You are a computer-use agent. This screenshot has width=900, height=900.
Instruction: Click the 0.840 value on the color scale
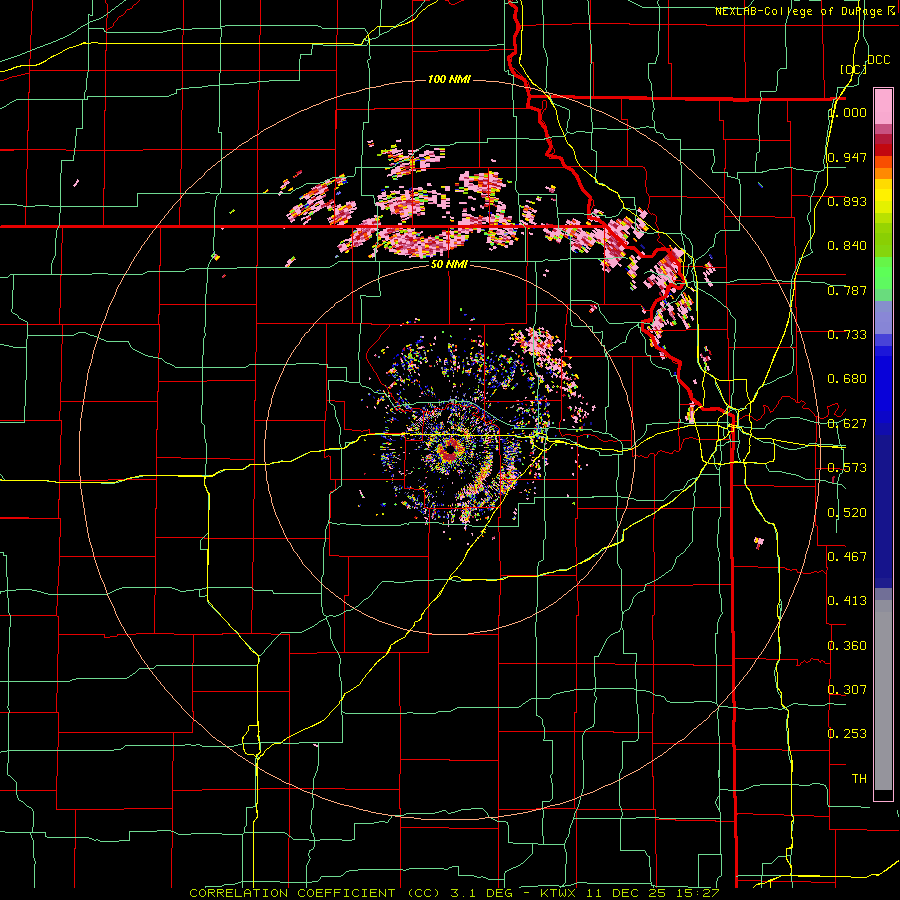(847, 246)
